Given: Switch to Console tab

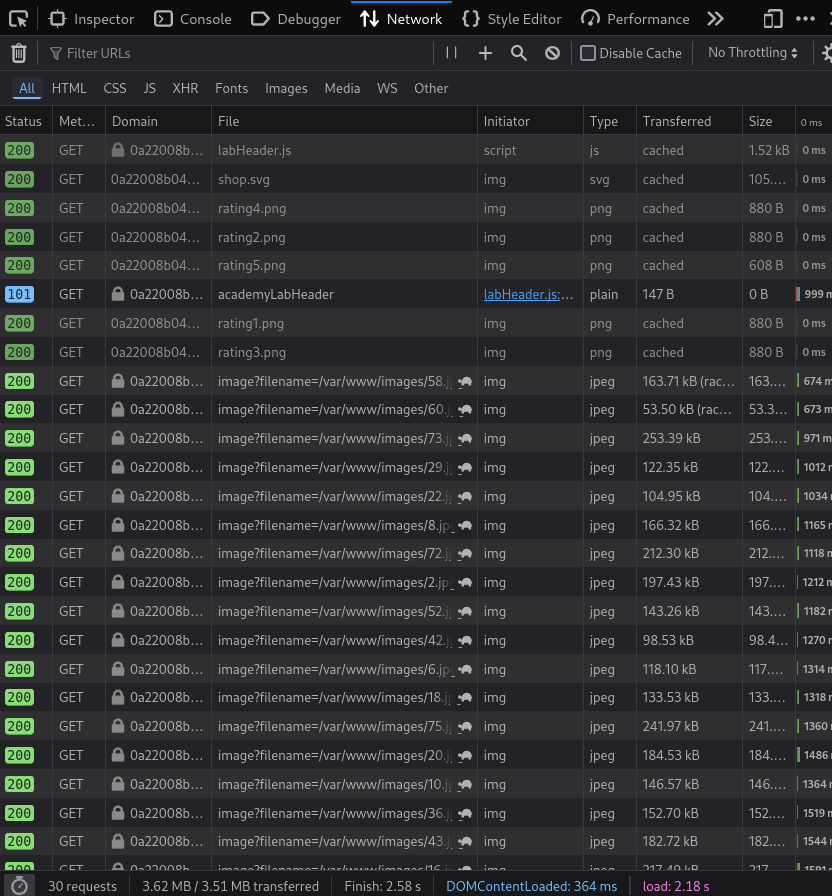Looking at the screenshot, I should [193, 19].
